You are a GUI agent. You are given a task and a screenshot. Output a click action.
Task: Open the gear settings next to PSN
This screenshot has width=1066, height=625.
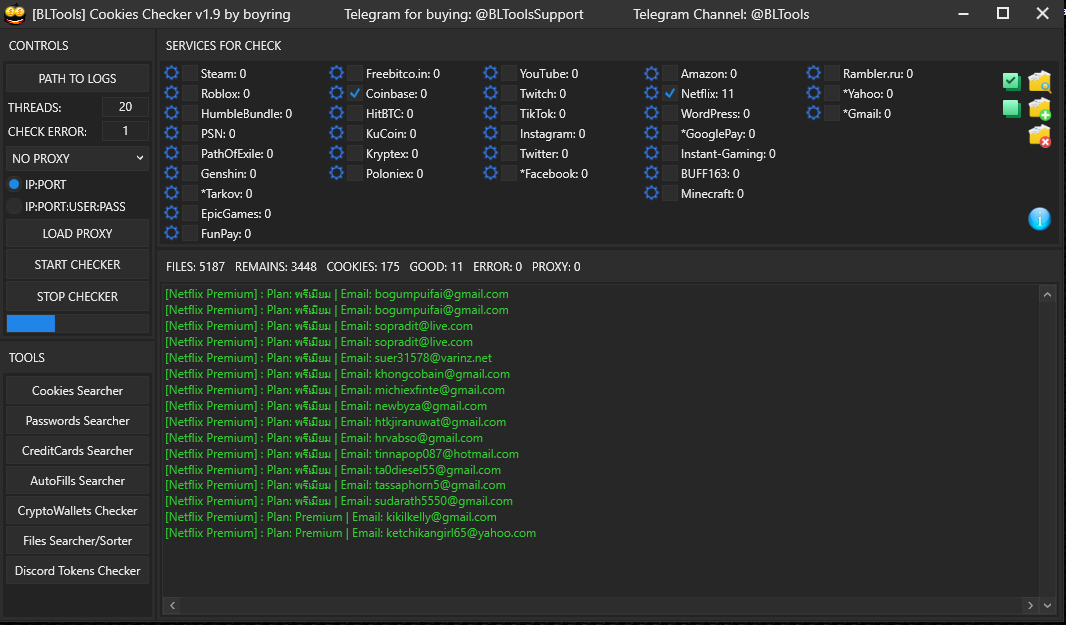coord(171,133)
